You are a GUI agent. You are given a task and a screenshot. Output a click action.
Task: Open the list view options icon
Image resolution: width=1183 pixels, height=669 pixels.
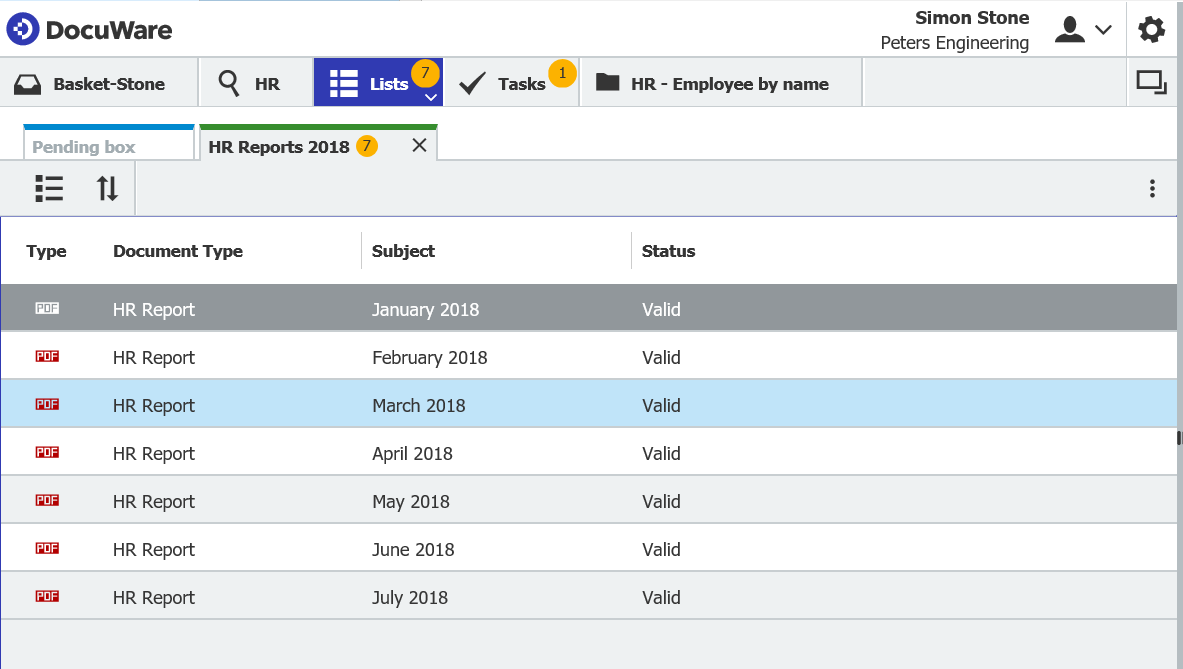pos(48,188)
